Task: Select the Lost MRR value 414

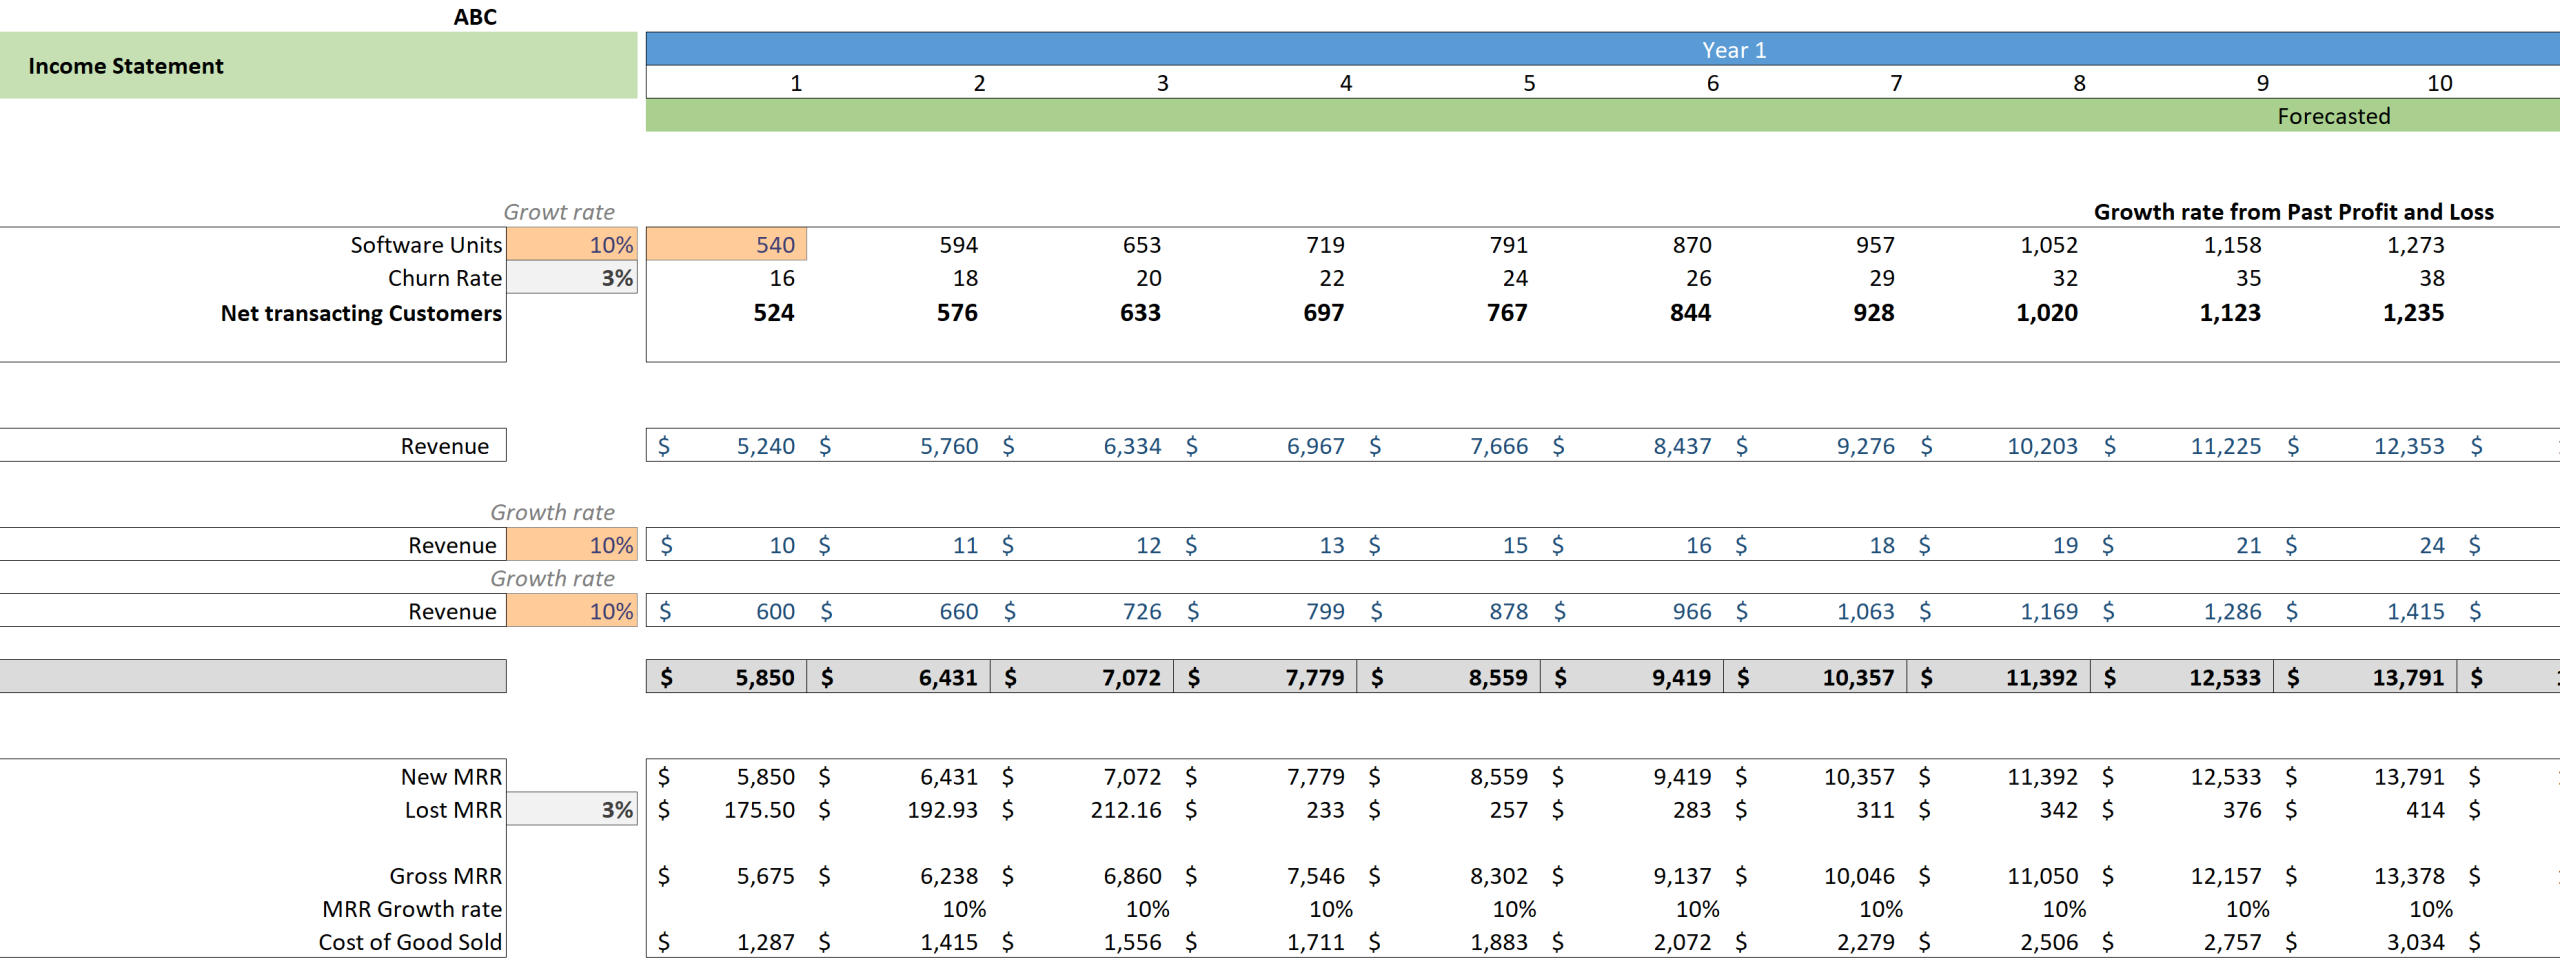Action: (2425, 810)
